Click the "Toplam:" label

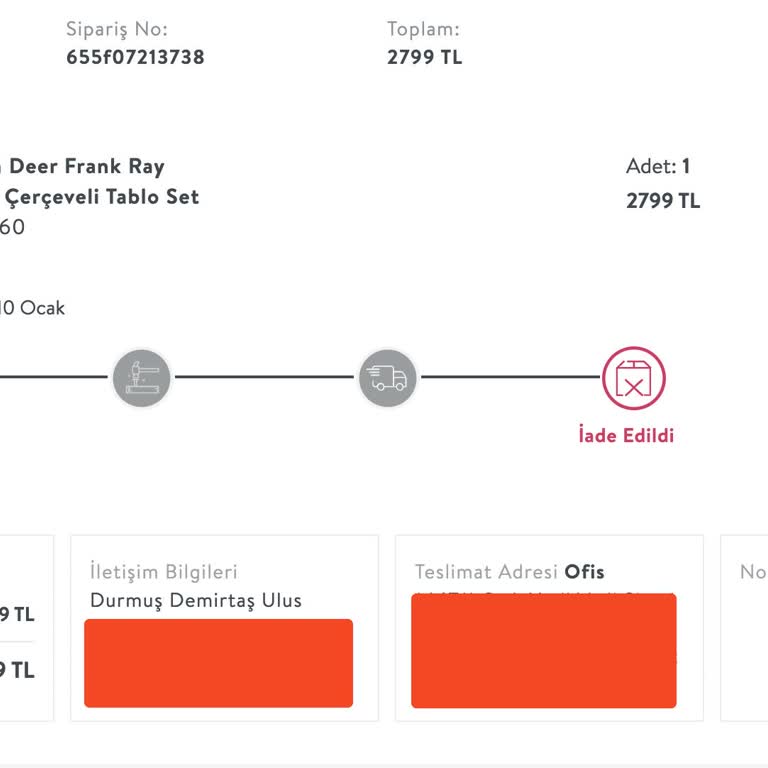pos(423,29)
